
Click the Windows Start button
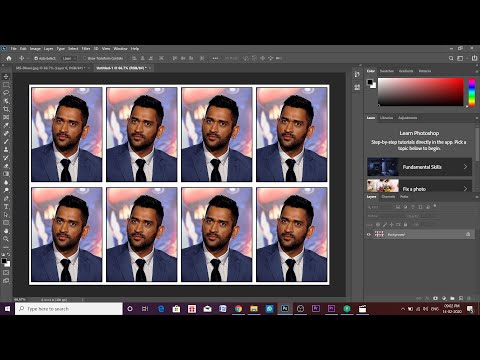coord(7,309)
